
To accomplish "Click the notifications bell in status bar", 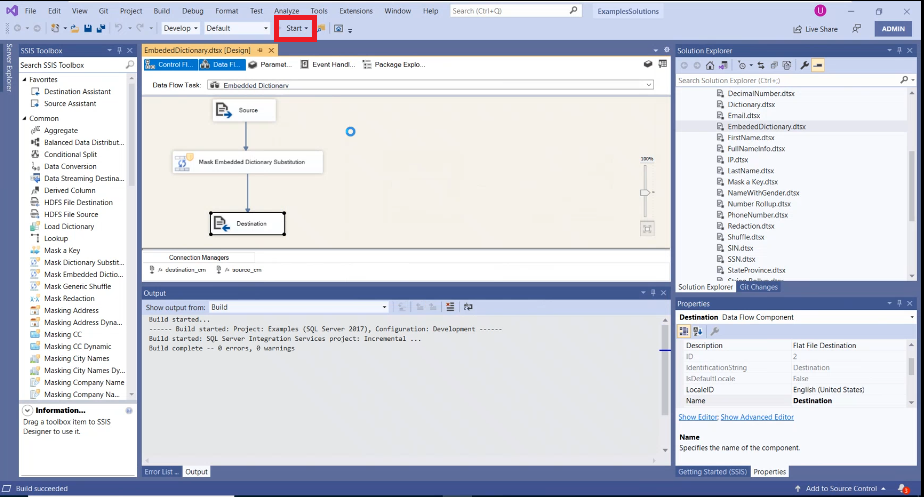I will click(903, 488).
